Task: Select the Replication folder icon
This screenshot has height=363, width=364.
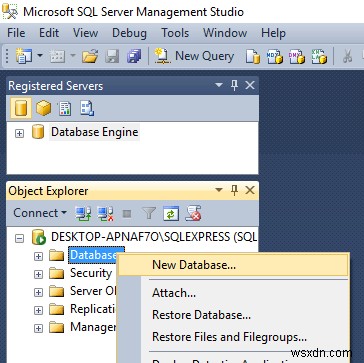Action: (x=56, y=310)
